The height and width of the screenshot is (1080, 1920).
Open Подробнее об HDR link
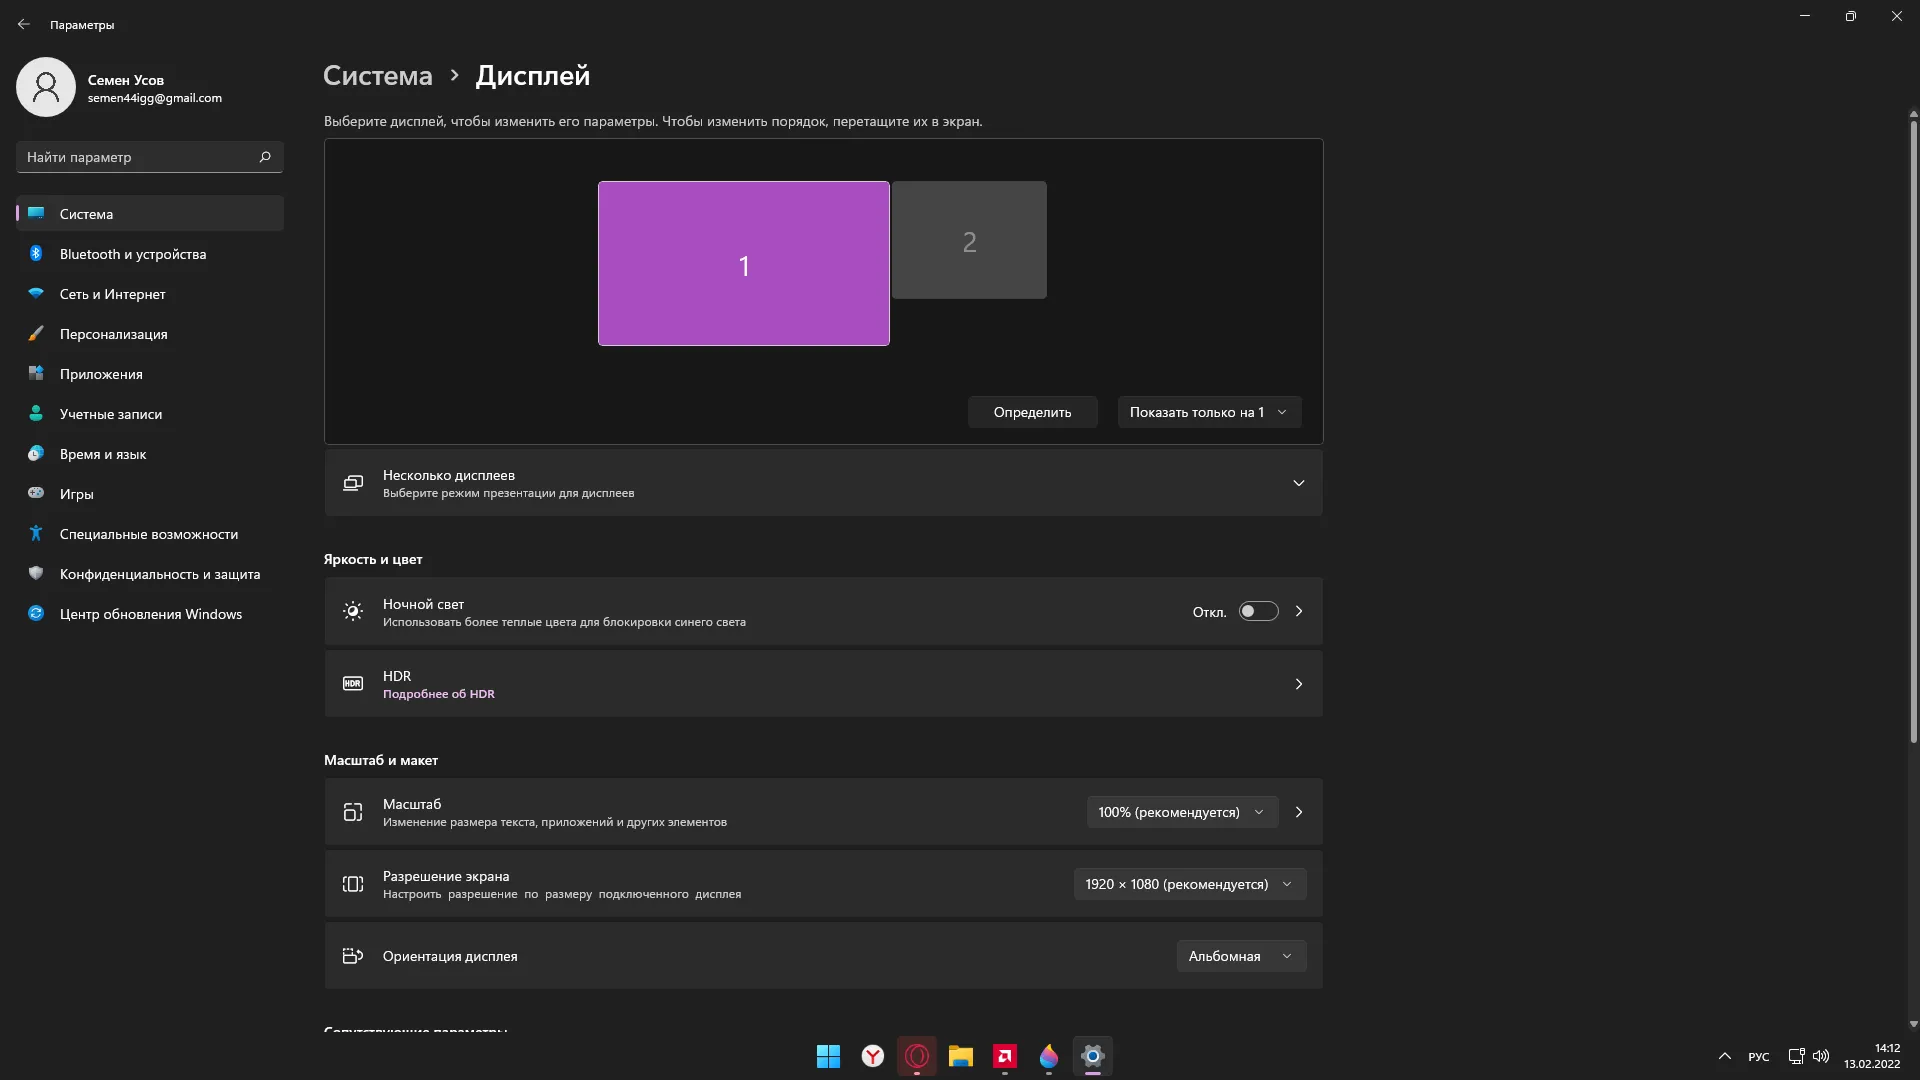[439, 694]
